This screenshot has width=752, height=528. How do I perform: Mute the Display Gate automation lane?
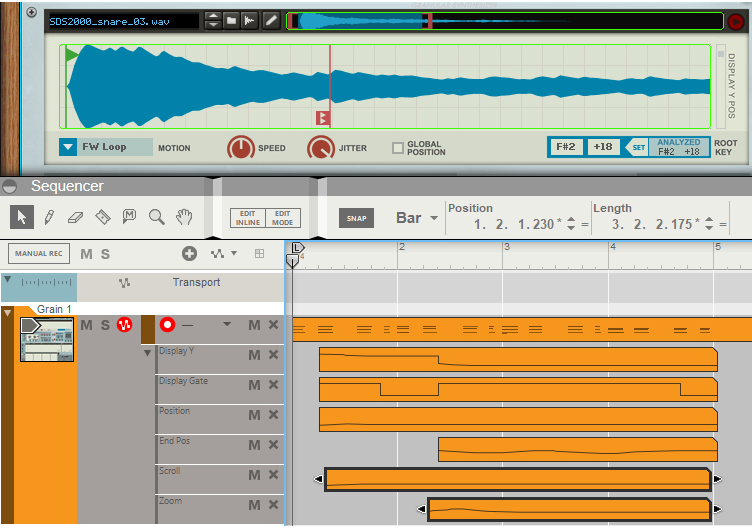254,385
